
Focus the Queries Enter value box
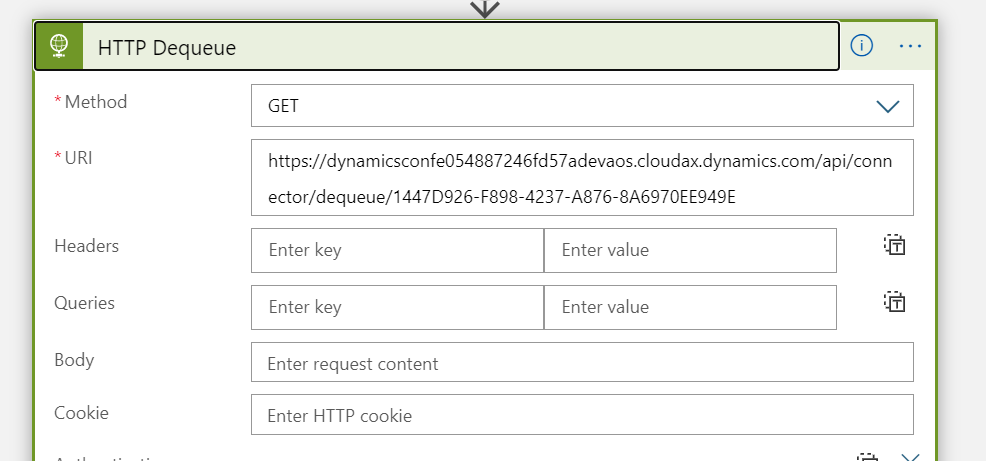(690, 307)
